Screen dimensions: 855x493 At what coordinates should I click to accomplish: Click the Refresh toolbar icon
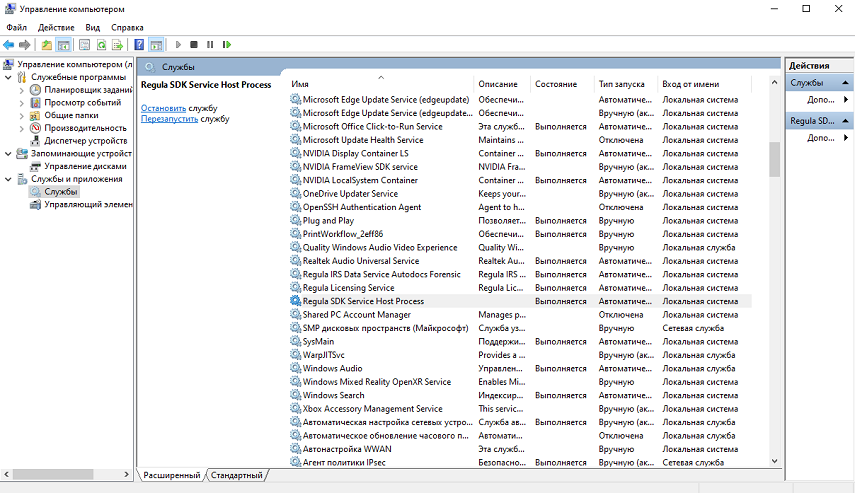tap(101, 45)
